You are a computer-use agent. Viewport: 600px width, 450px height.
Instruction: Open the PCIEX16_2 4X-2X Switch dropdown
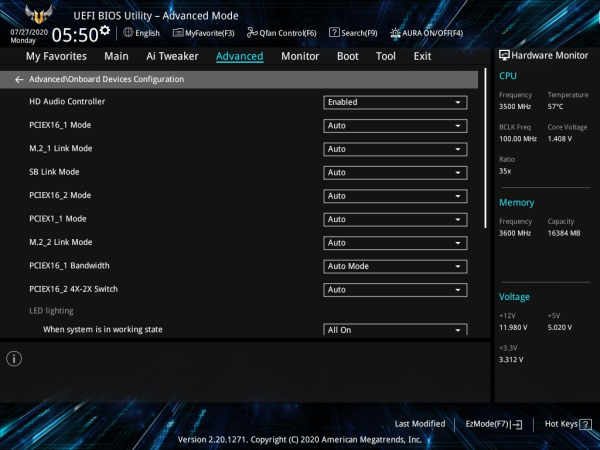tap(395, 290)
